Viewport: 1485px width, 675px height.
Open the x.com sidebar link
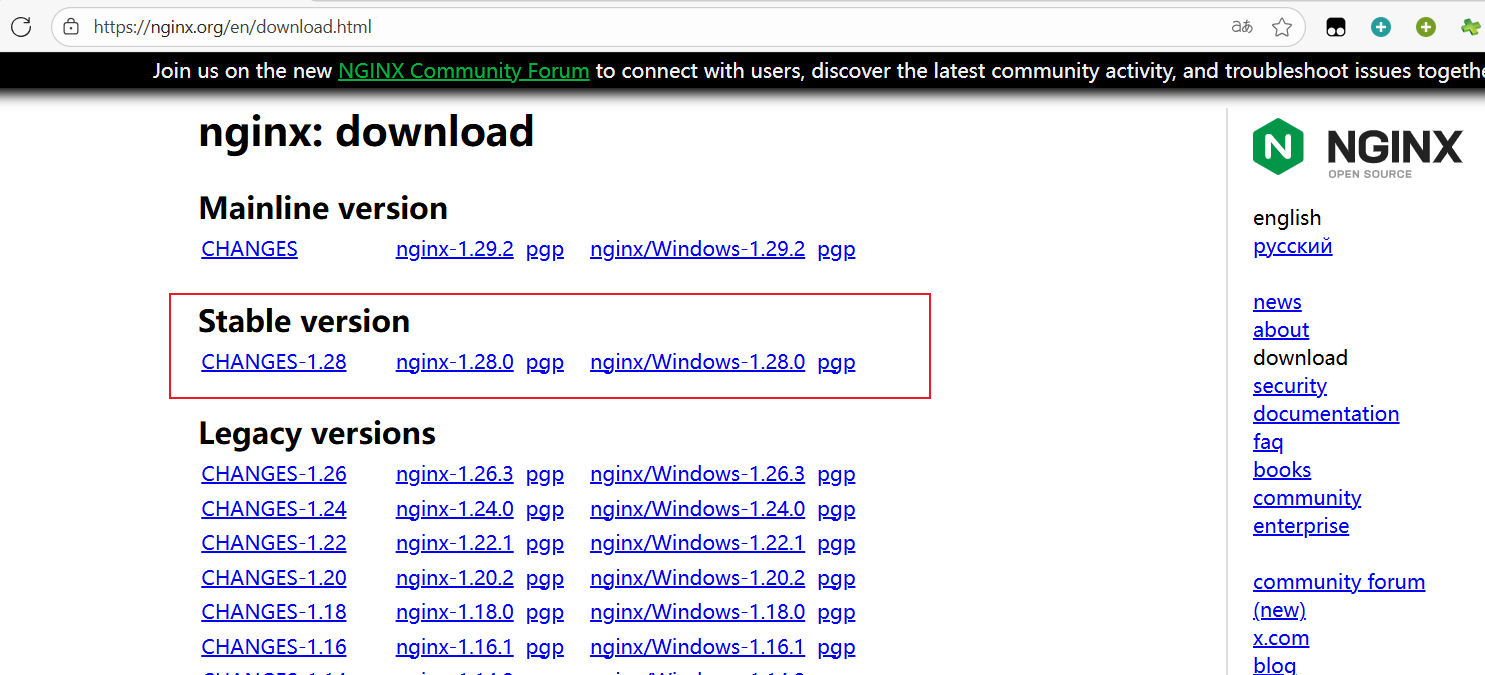click(x=1281, y=638)
